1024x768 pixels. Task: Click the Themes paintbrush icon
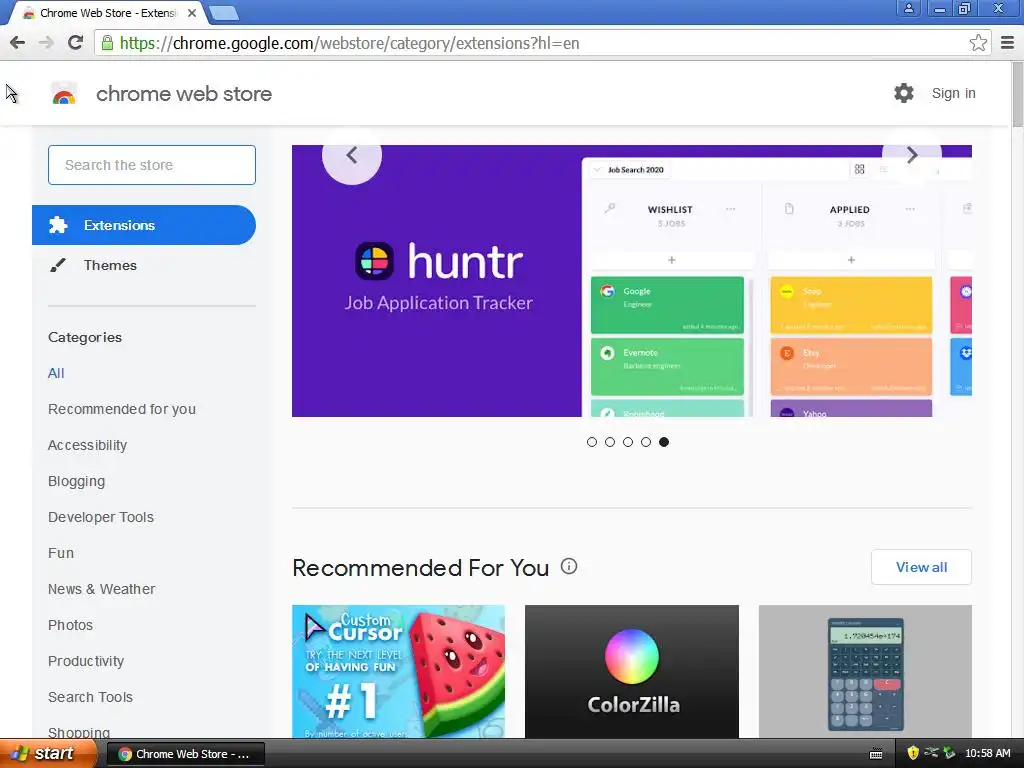coord(57,265)
